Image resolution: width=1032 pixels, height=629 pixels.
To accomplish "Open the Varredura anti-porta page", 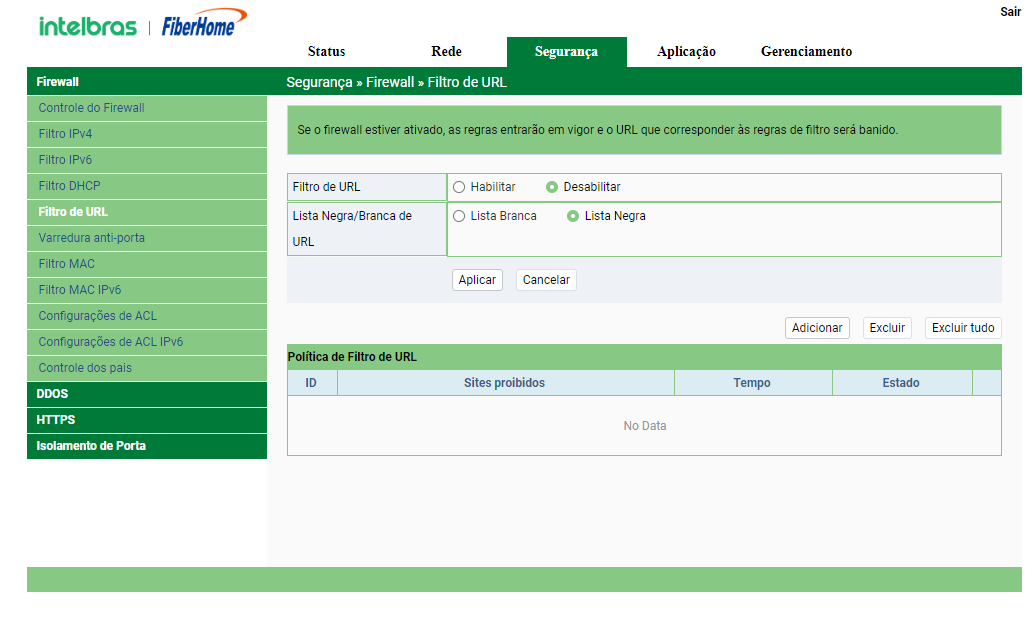I will click(147, 238).
